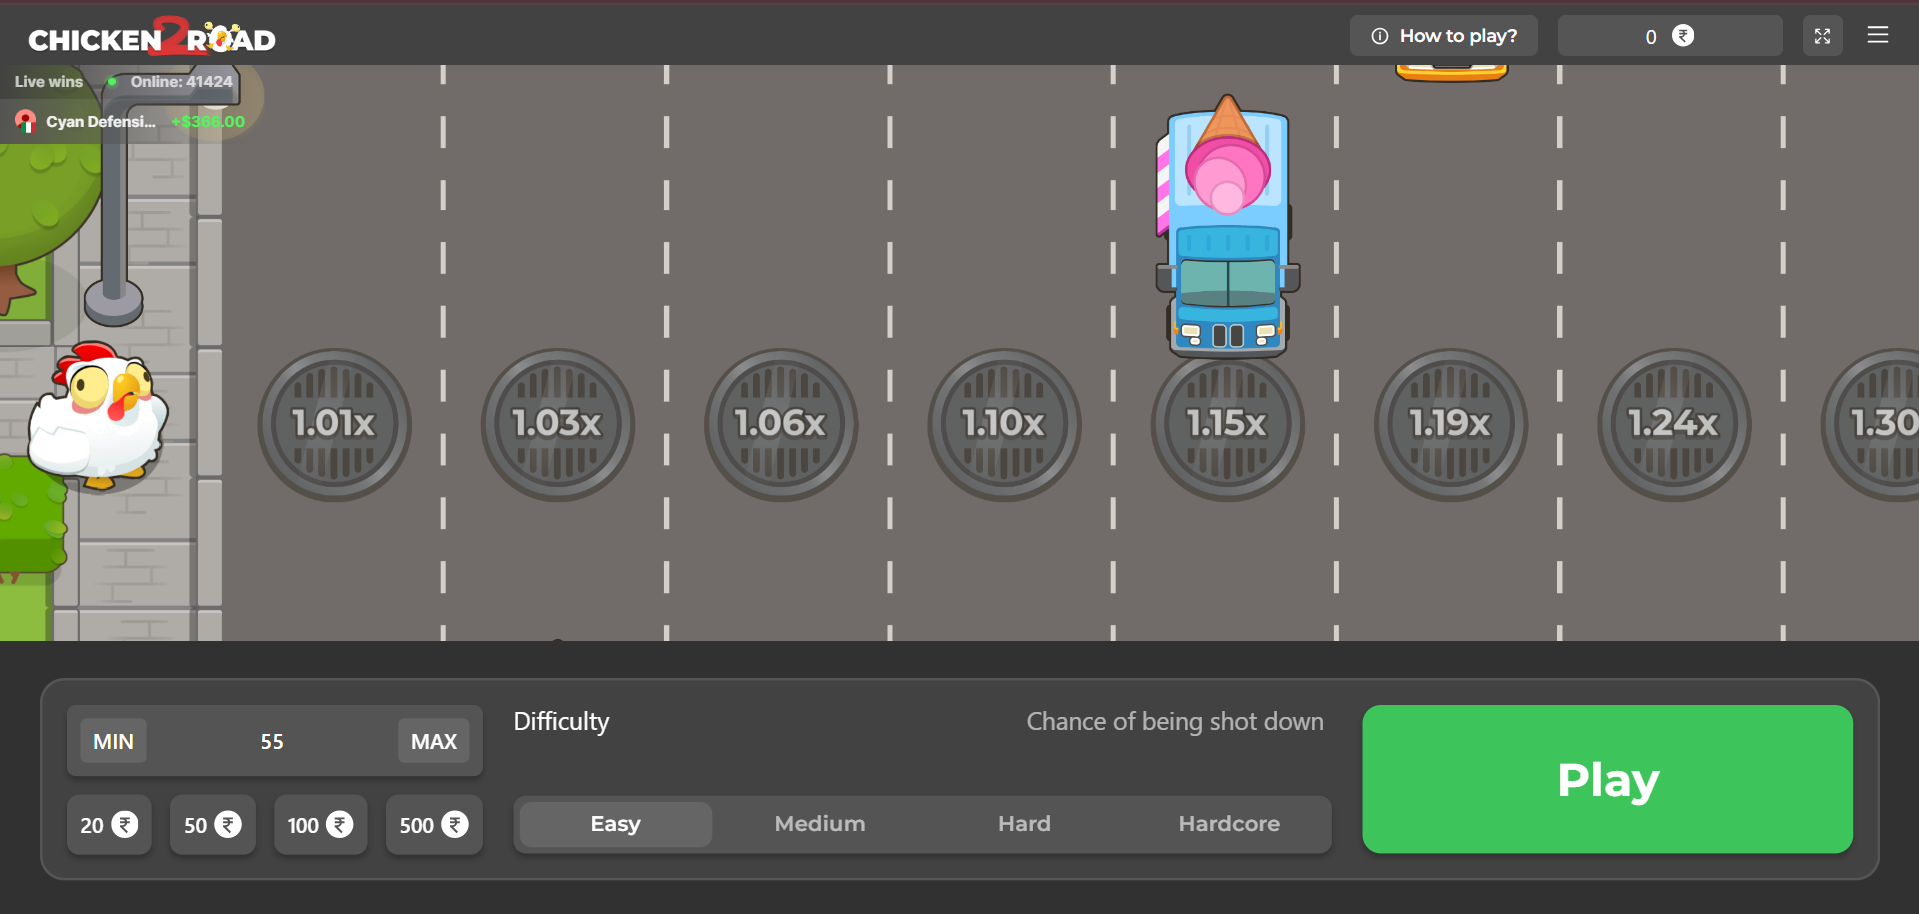The image size is (1919, 914).
Task: Set bet to MAX amount
Action: coord(433,741)
